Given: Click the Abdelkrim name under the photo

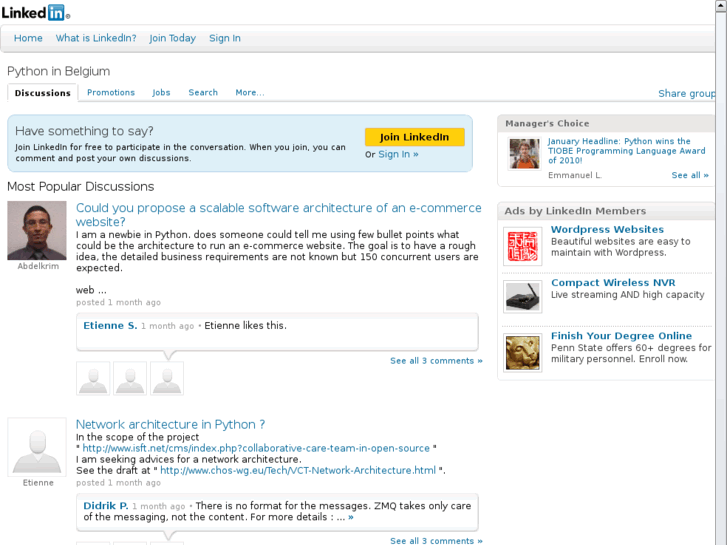Looking at the screenshot, I should click(38, 266).
